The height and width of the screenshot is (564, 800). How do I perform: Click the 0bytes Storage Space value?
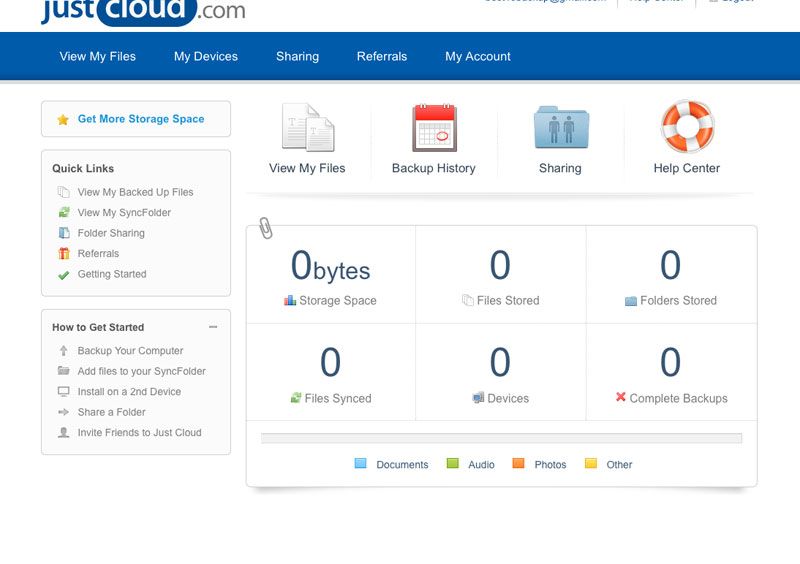pyautogui.click(x=330, y=266)
